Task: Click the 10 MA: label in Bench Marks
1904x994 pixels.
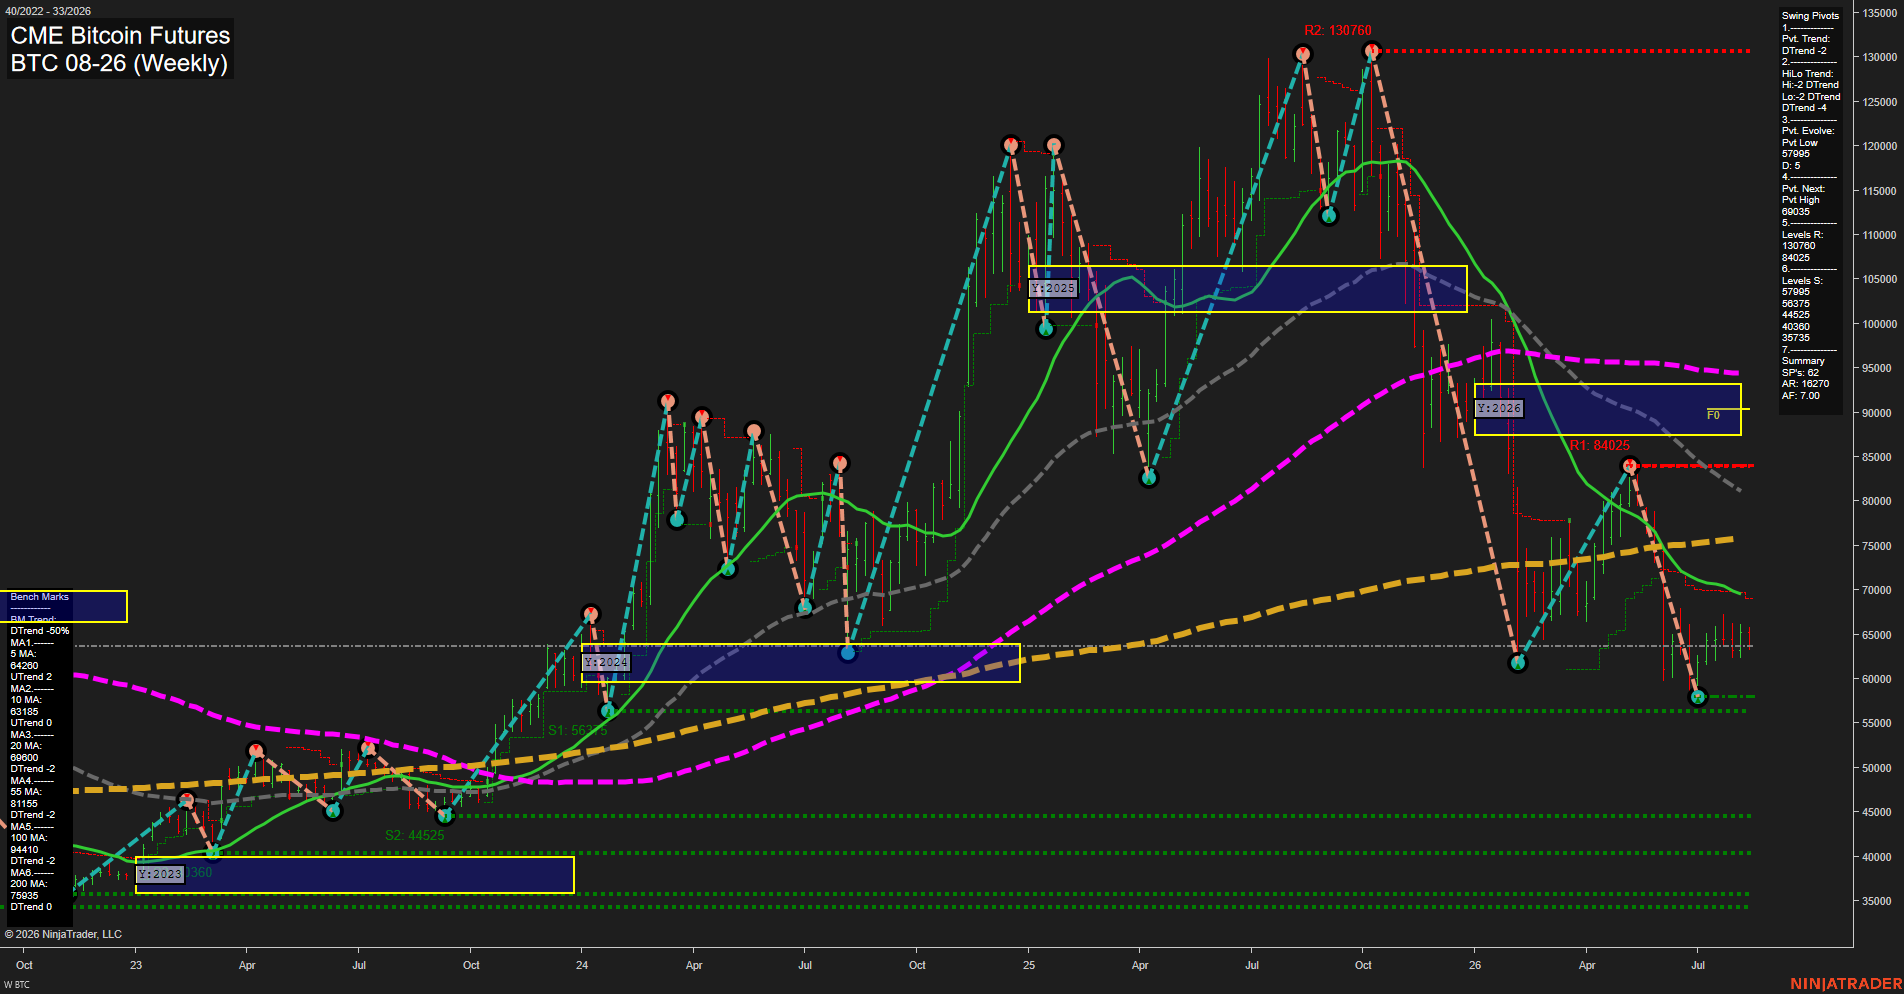Action: pyautogui.click(x=26, y=700)
